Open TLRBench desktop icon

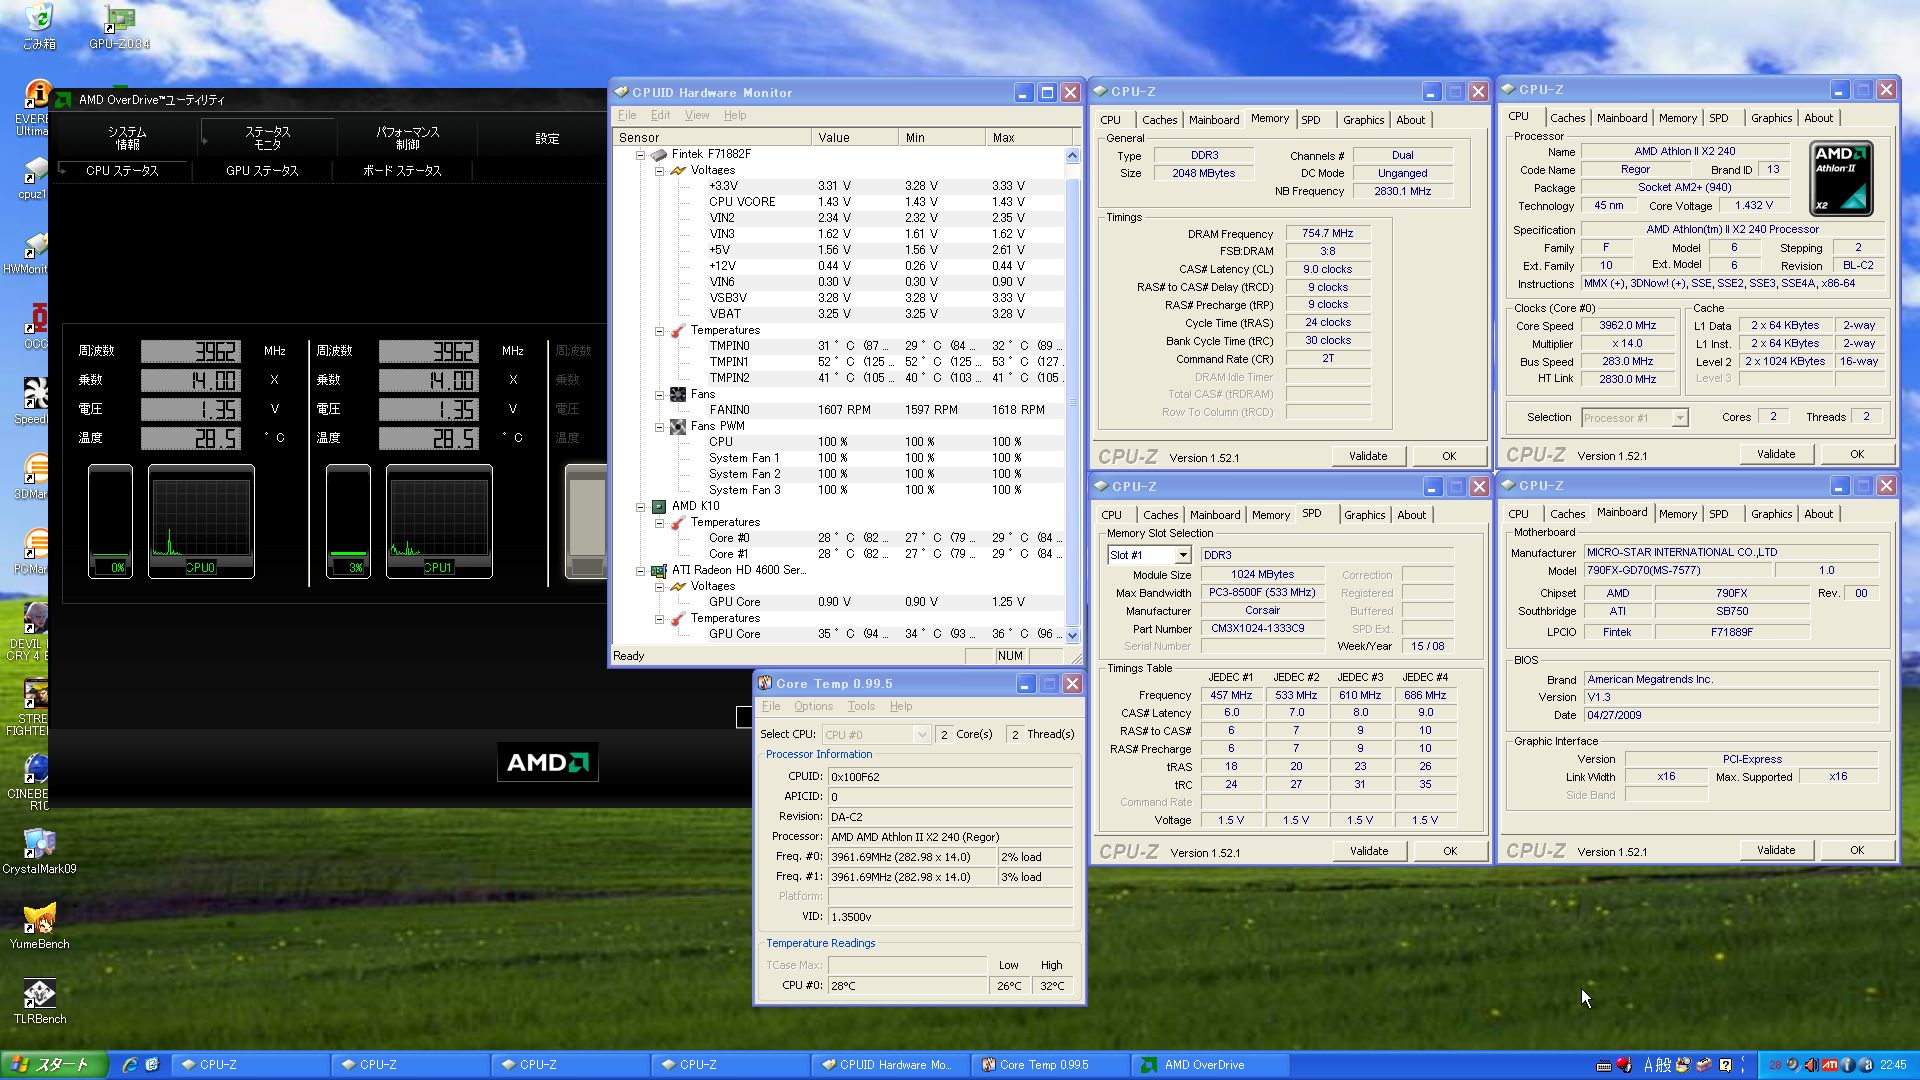tap(39, 994)
